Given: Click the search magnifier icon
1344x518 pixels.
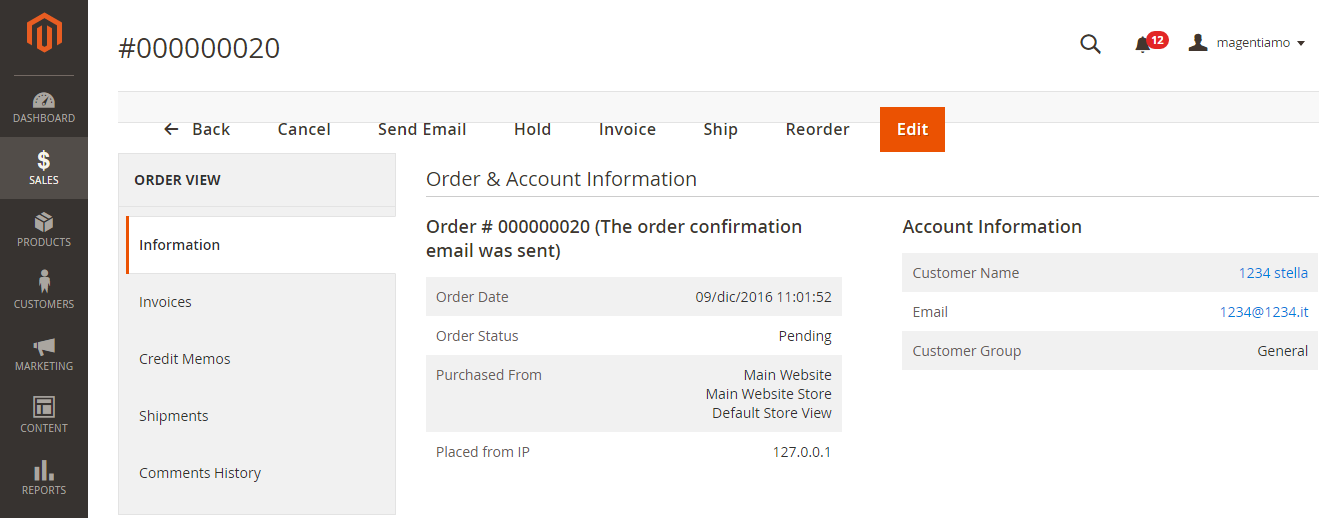Looking at the screenshot, I should tap(1090, 44).
